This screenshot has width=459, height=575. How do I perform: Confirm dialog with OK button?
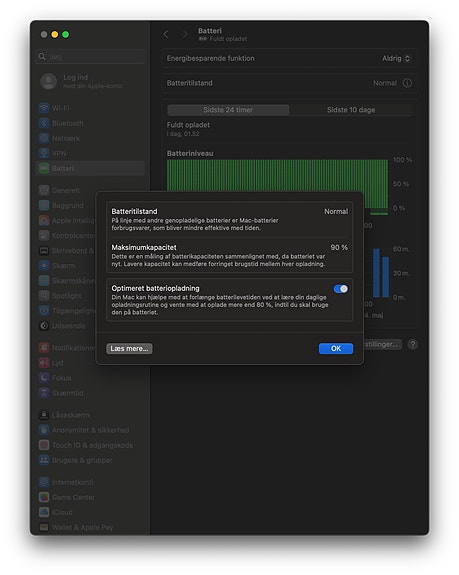pos(336,348)
